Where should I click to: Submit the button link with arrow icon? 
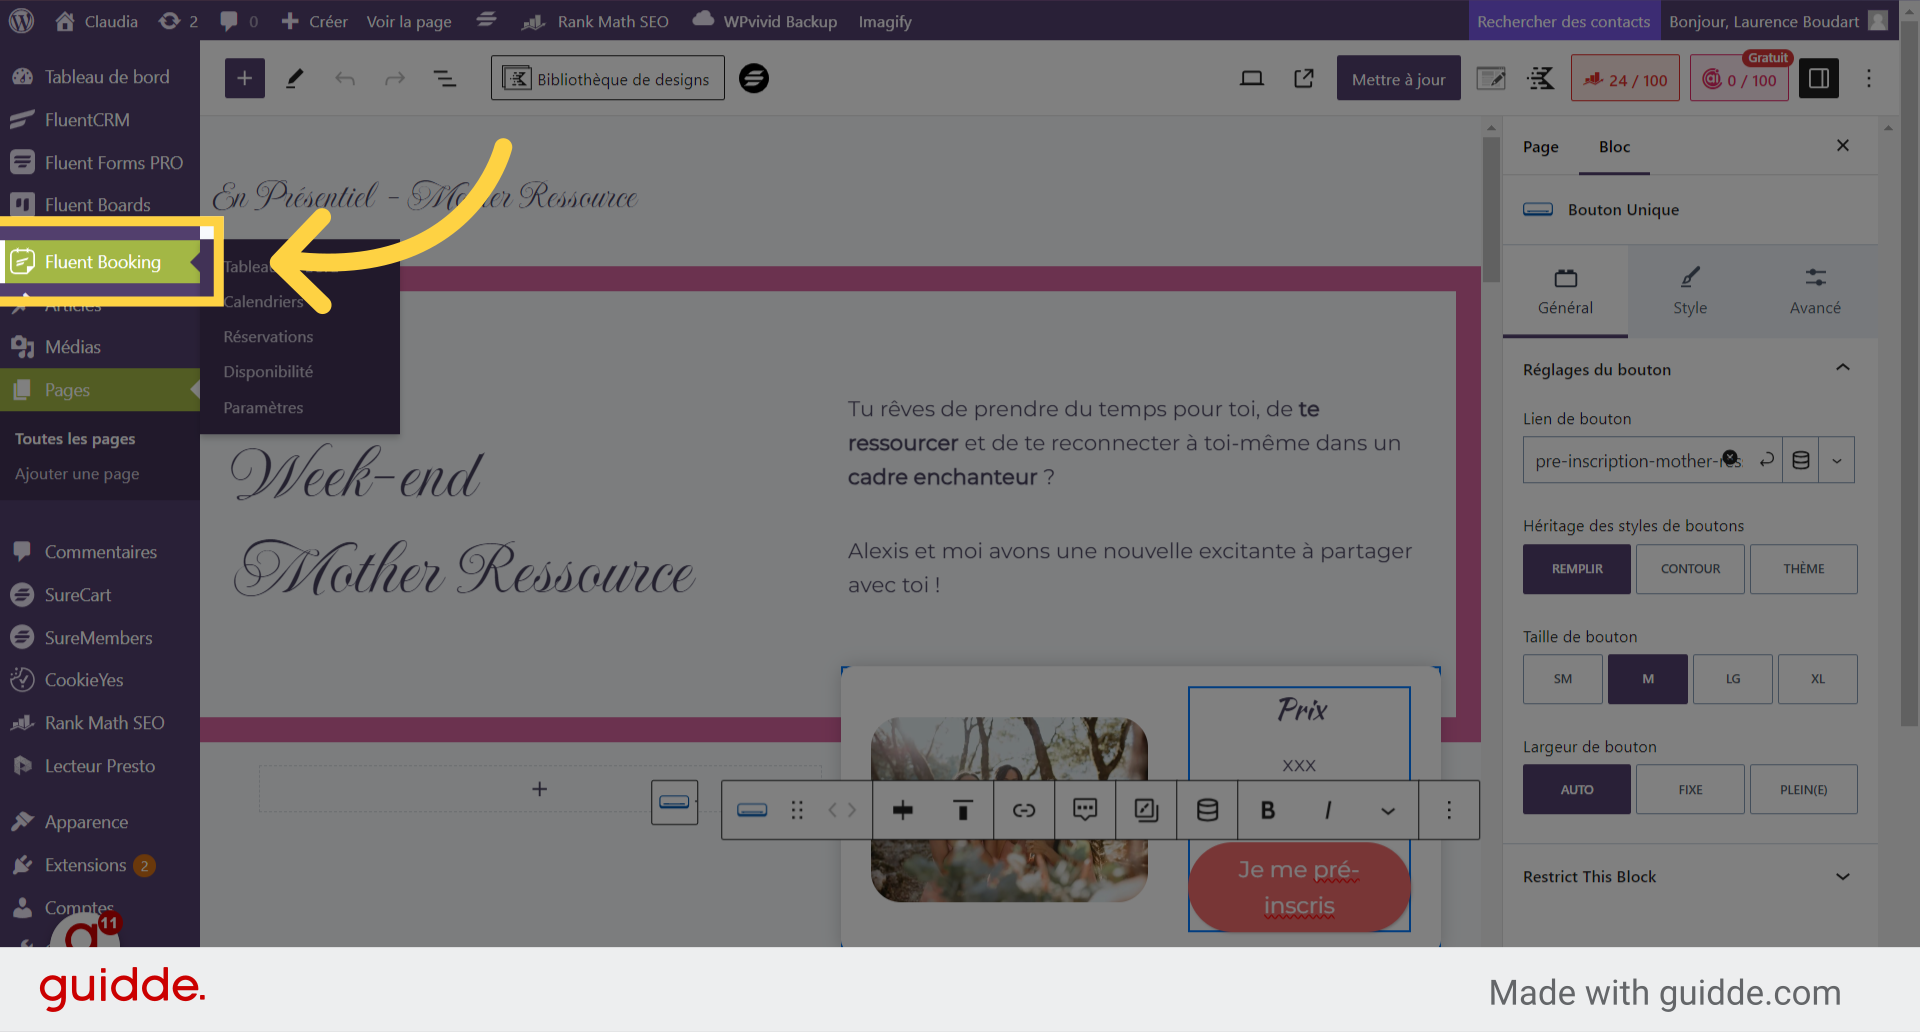[x=1767, y=459]
